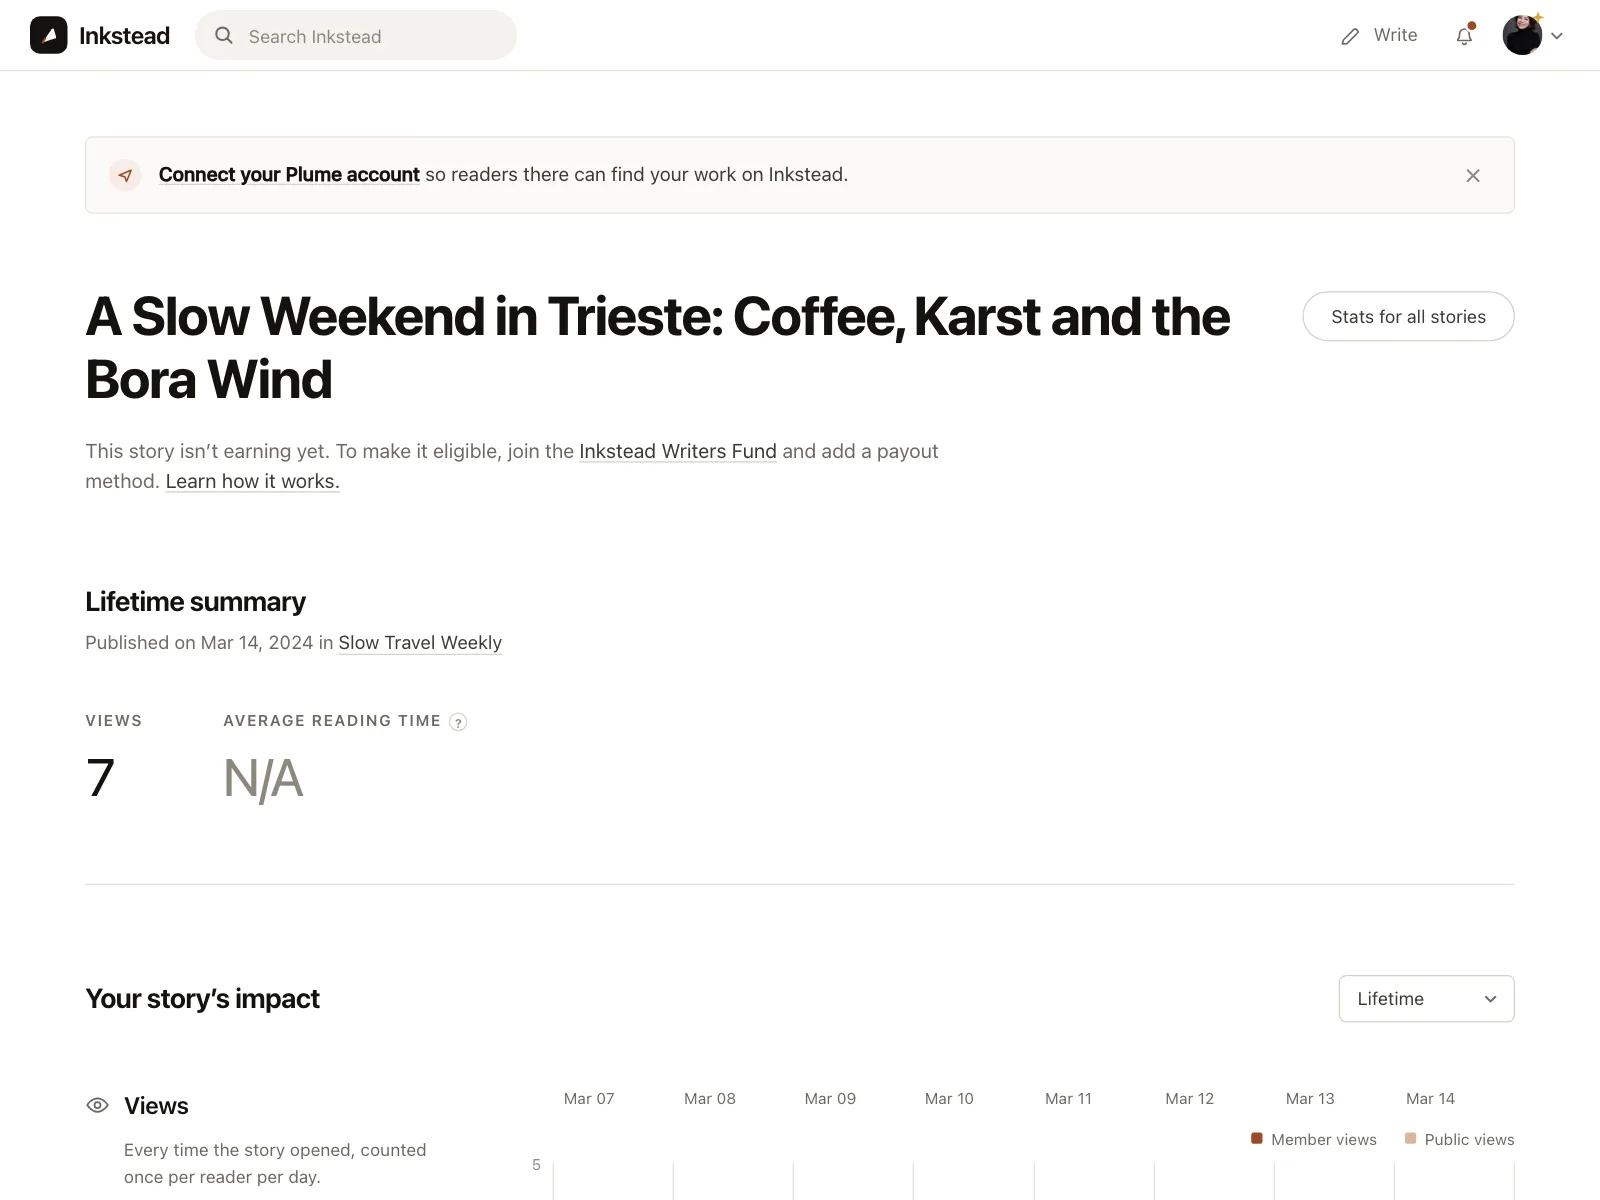The height and width of the screenshot is (1200, 1600).
Task: Select the Mar 09 chart date label
Action: [830, 1099]
